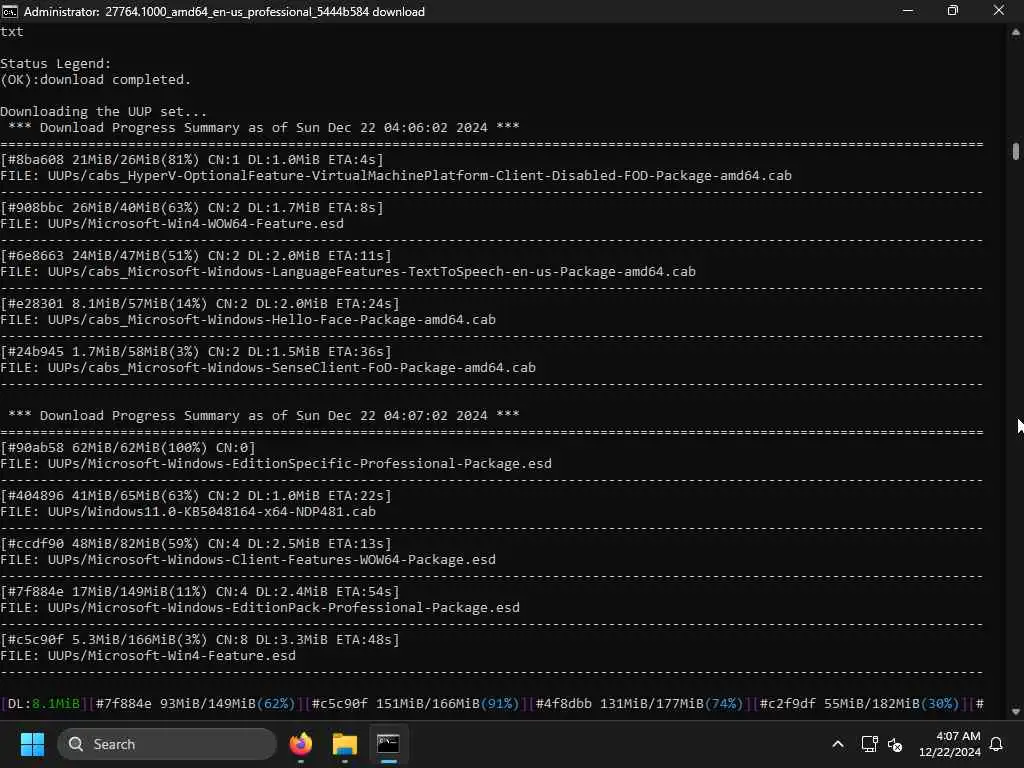Close the Administrator console window

tap(999, 11)
